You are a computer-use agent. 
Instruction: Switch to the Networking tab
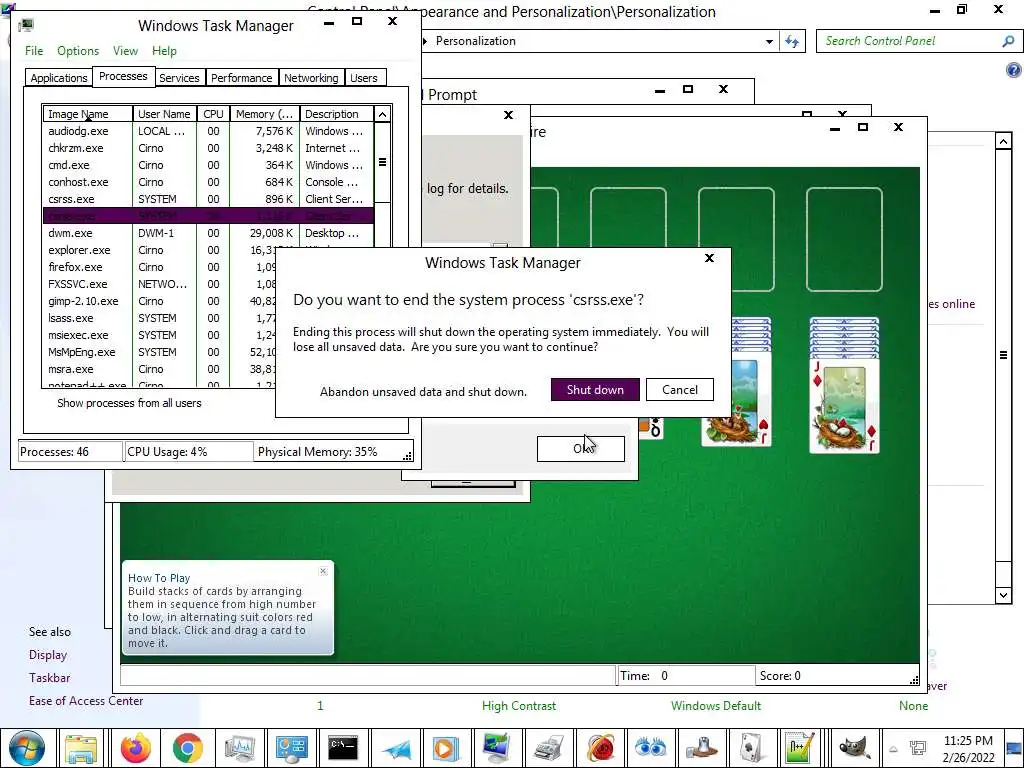pyautogui.click(x=311, y=78)
